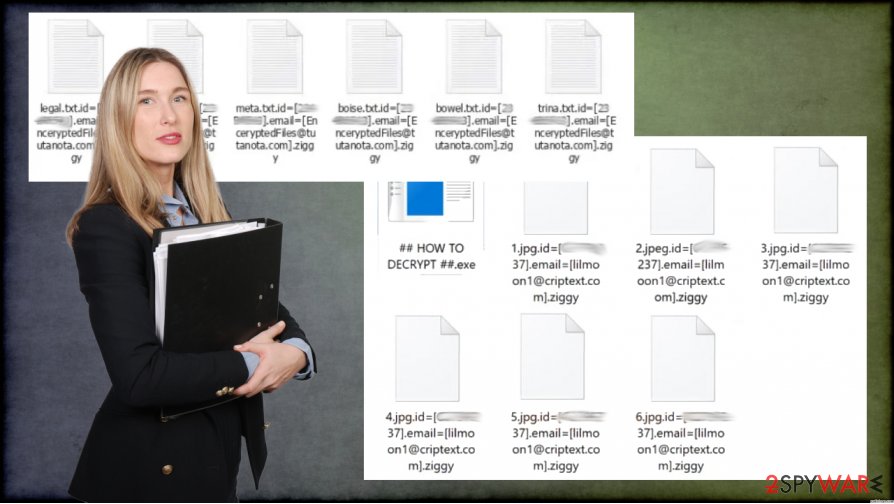
Task: Click the bowel.txt.id file name
Action: click(x=474, y=133)
